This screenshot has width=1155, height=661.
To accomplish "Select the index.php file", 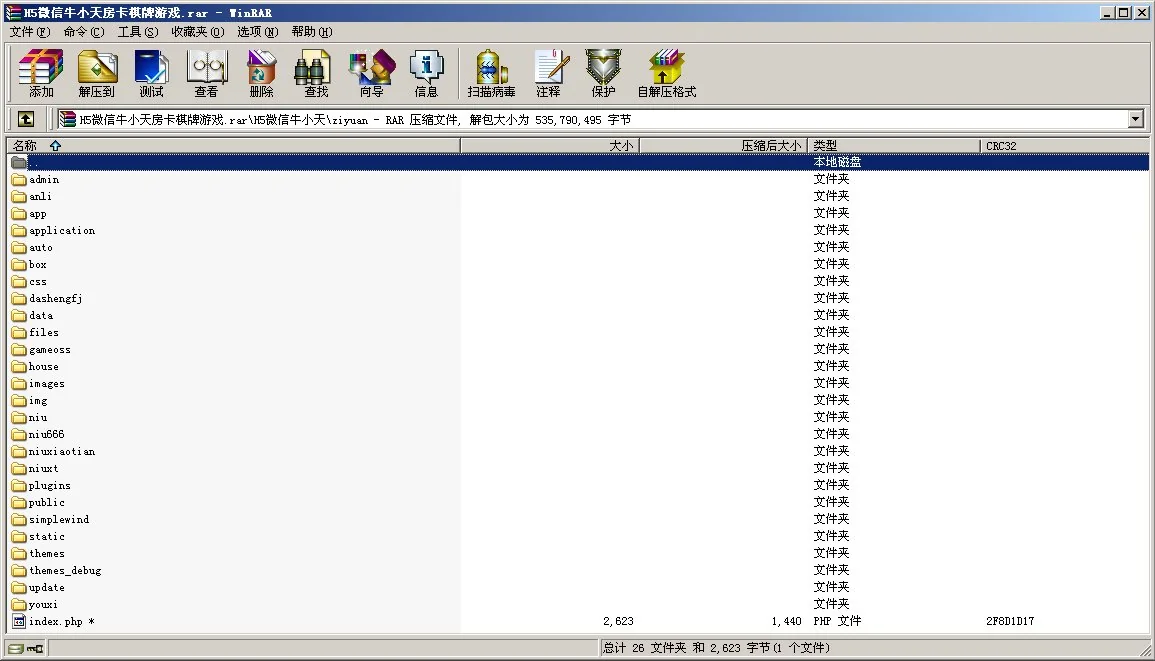I will tap(56, 622).
